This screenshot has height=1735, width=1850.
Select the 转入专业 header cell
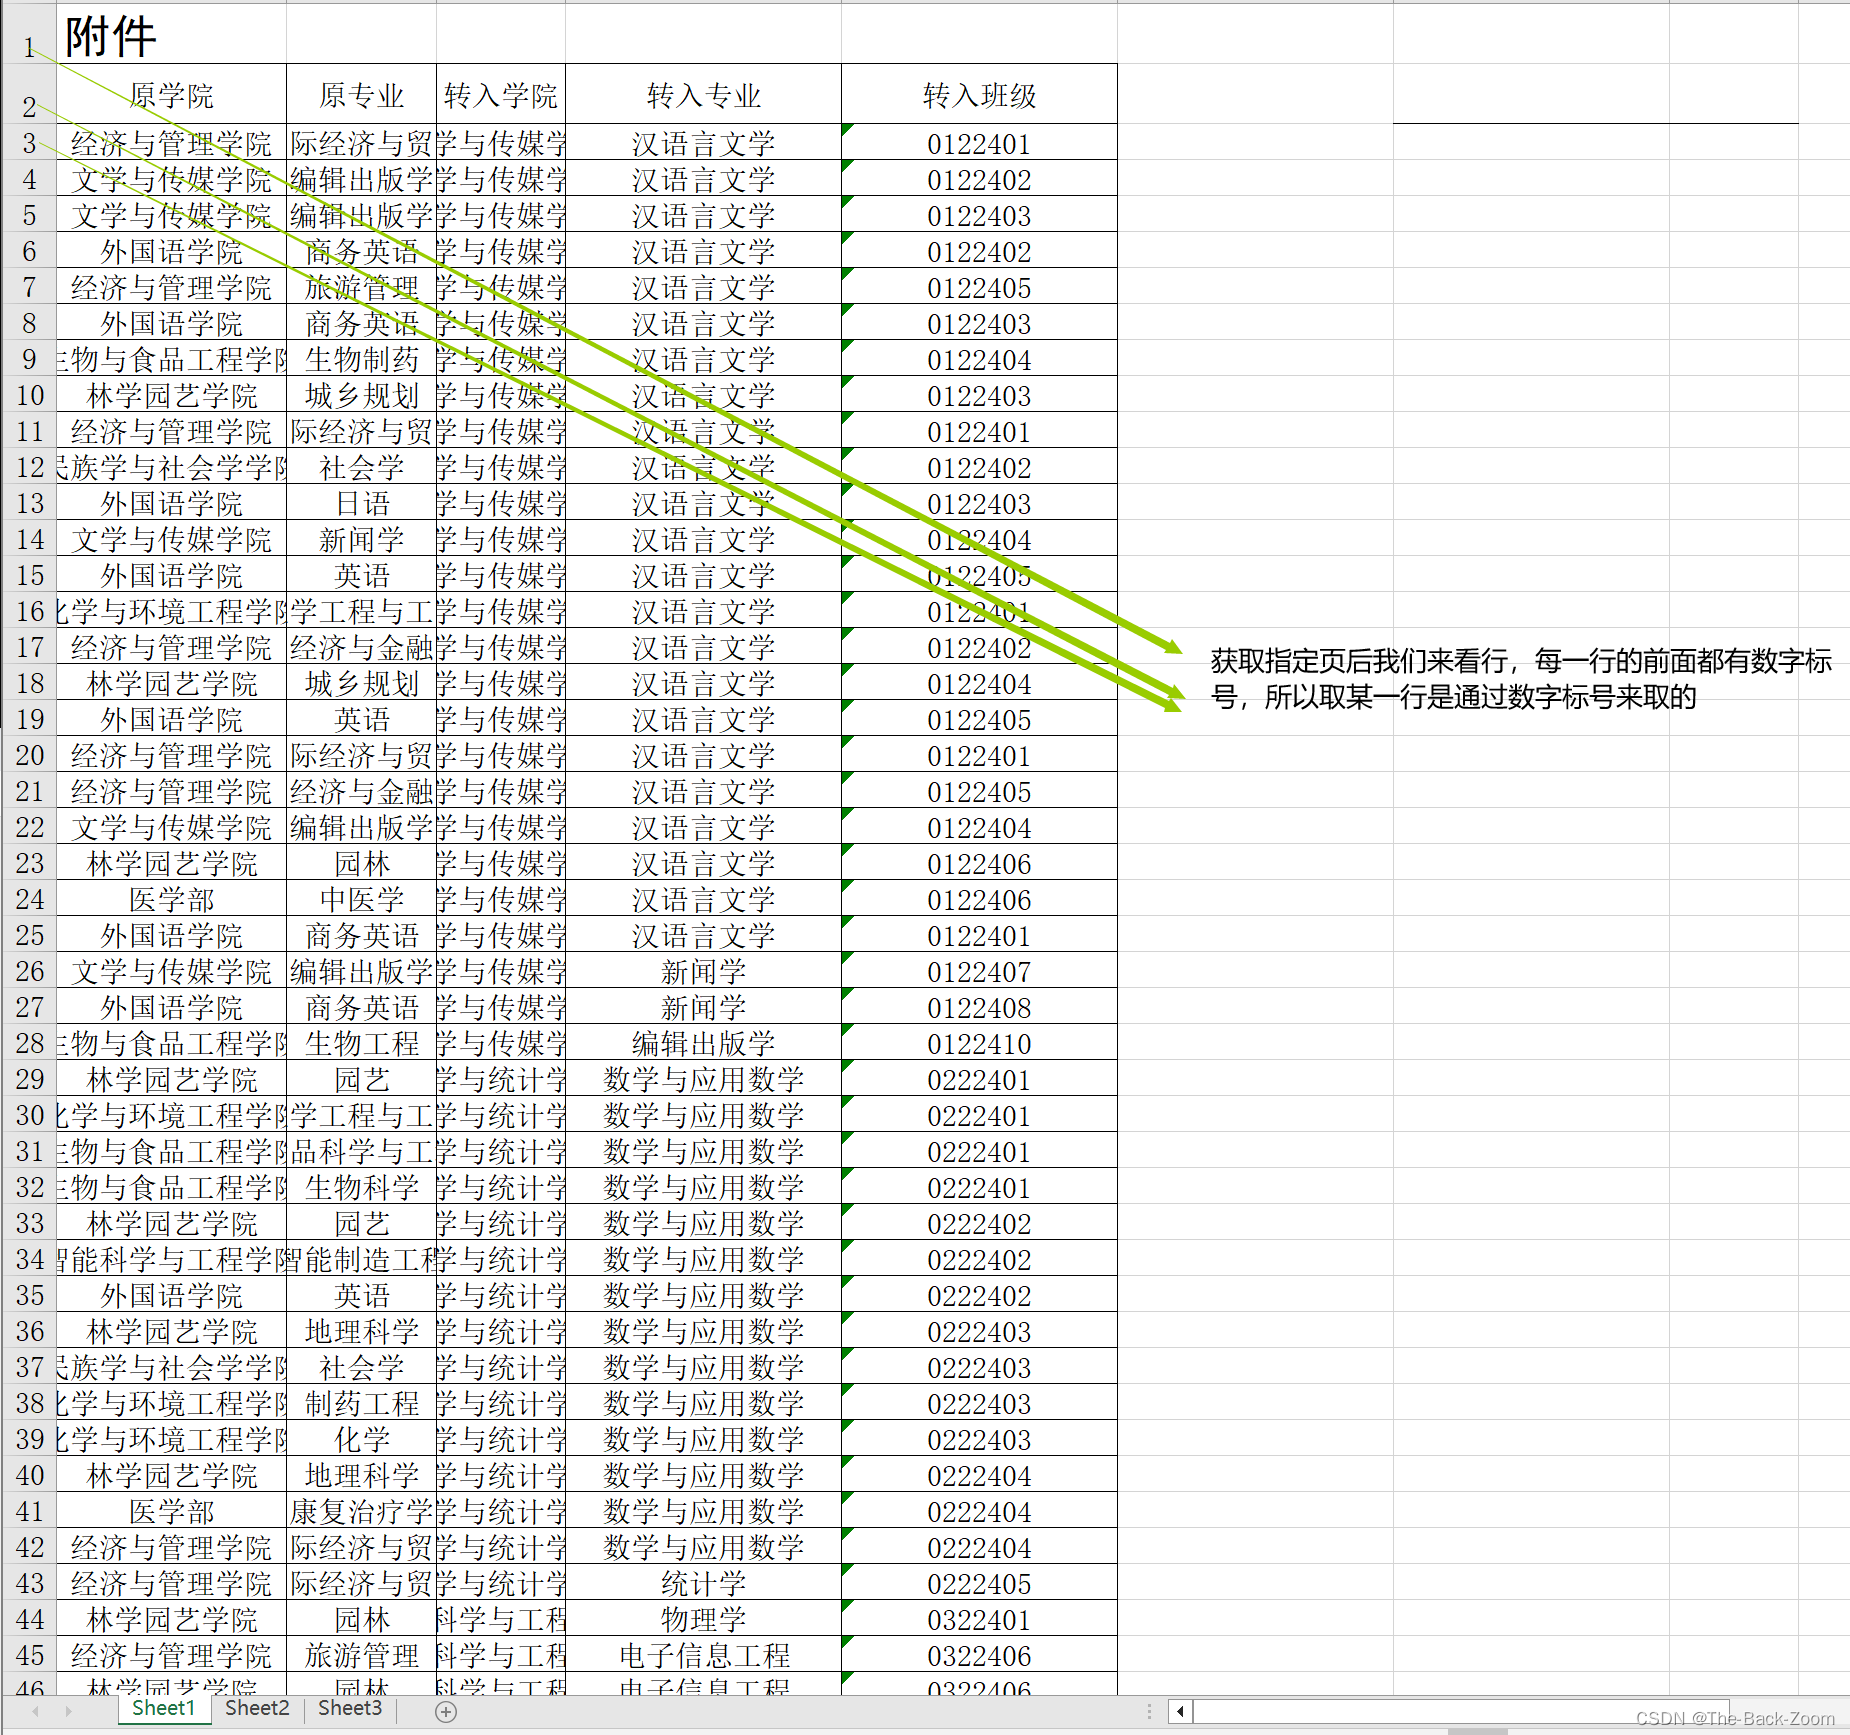(703, 95)
